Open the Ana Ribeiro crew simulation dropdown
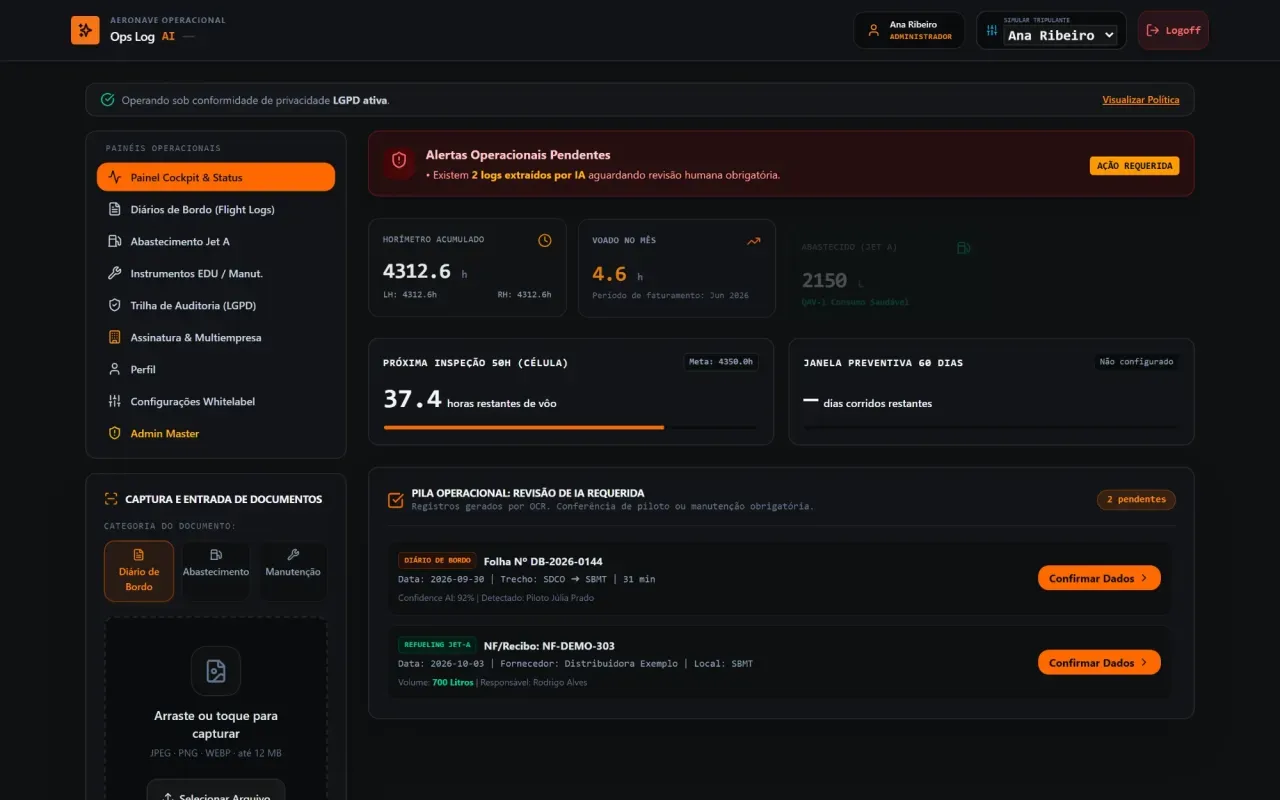1280x800 pixels. tap(1060, 35)
